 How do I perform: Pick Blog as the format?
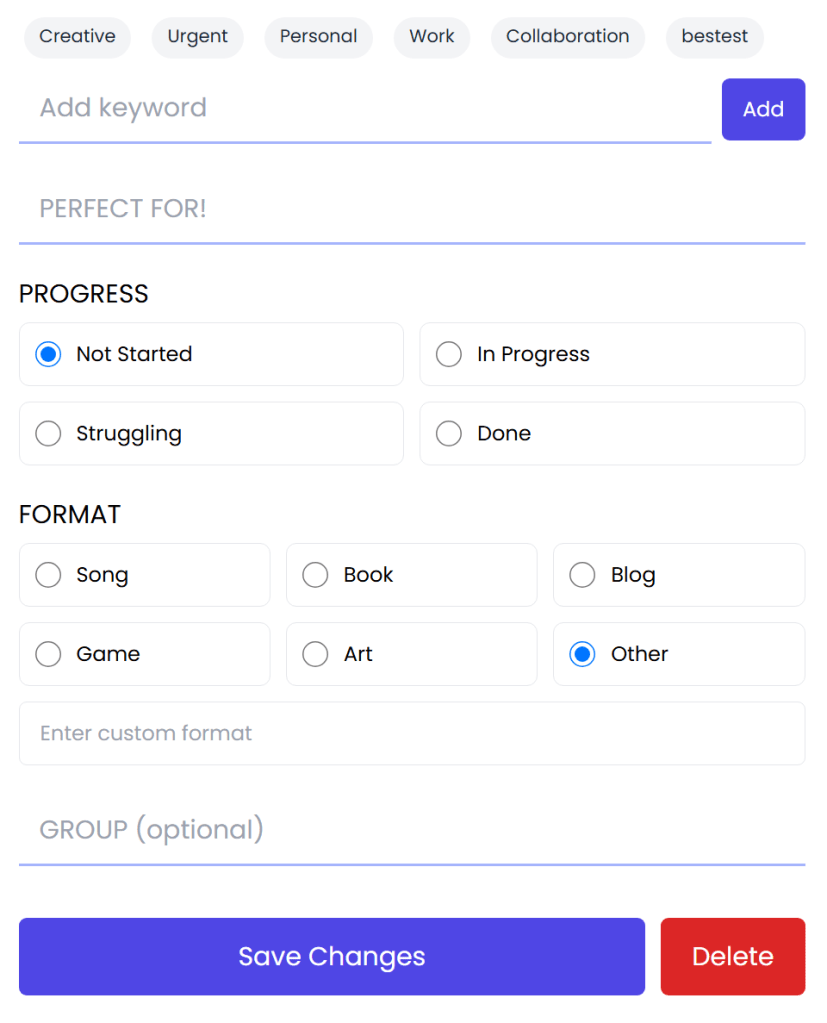(x=582, y=575)
